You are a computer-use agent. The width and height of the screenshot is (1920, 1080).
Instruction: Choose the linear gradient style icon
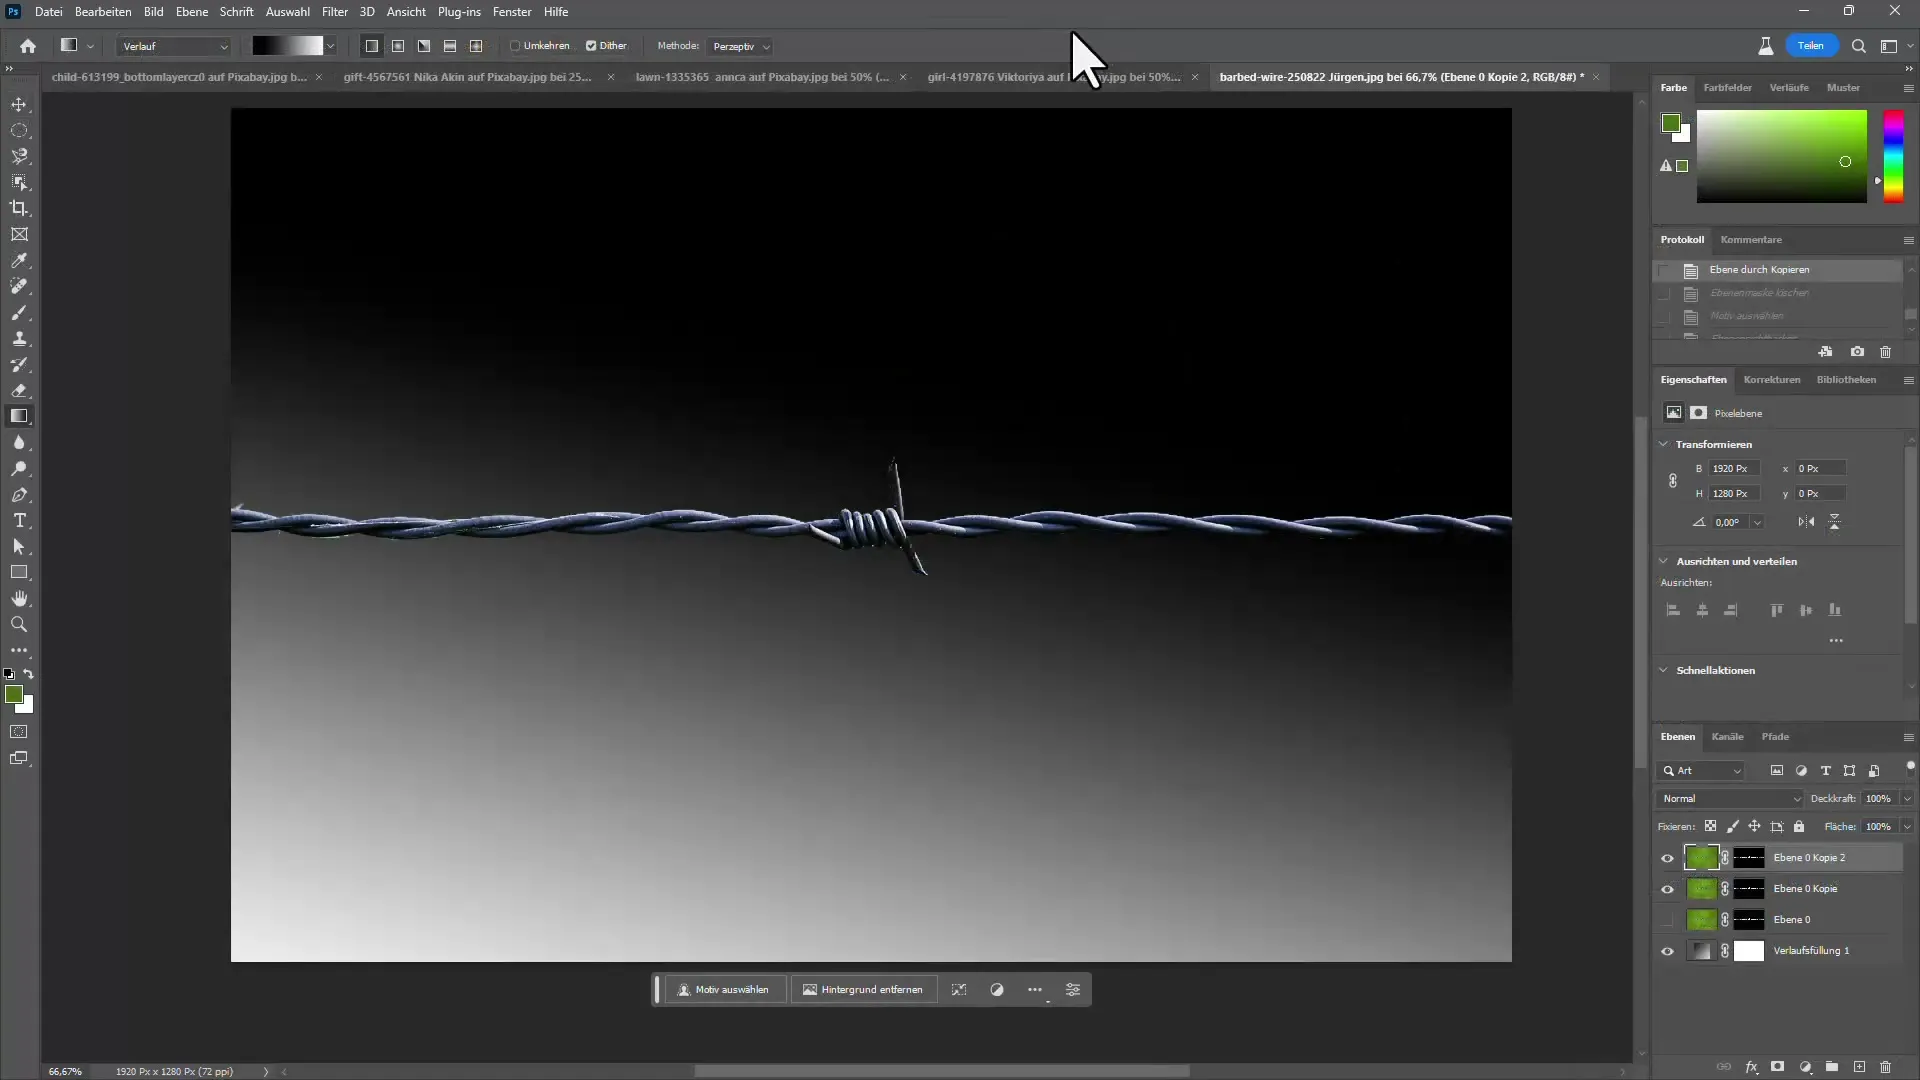coord(372,46)
